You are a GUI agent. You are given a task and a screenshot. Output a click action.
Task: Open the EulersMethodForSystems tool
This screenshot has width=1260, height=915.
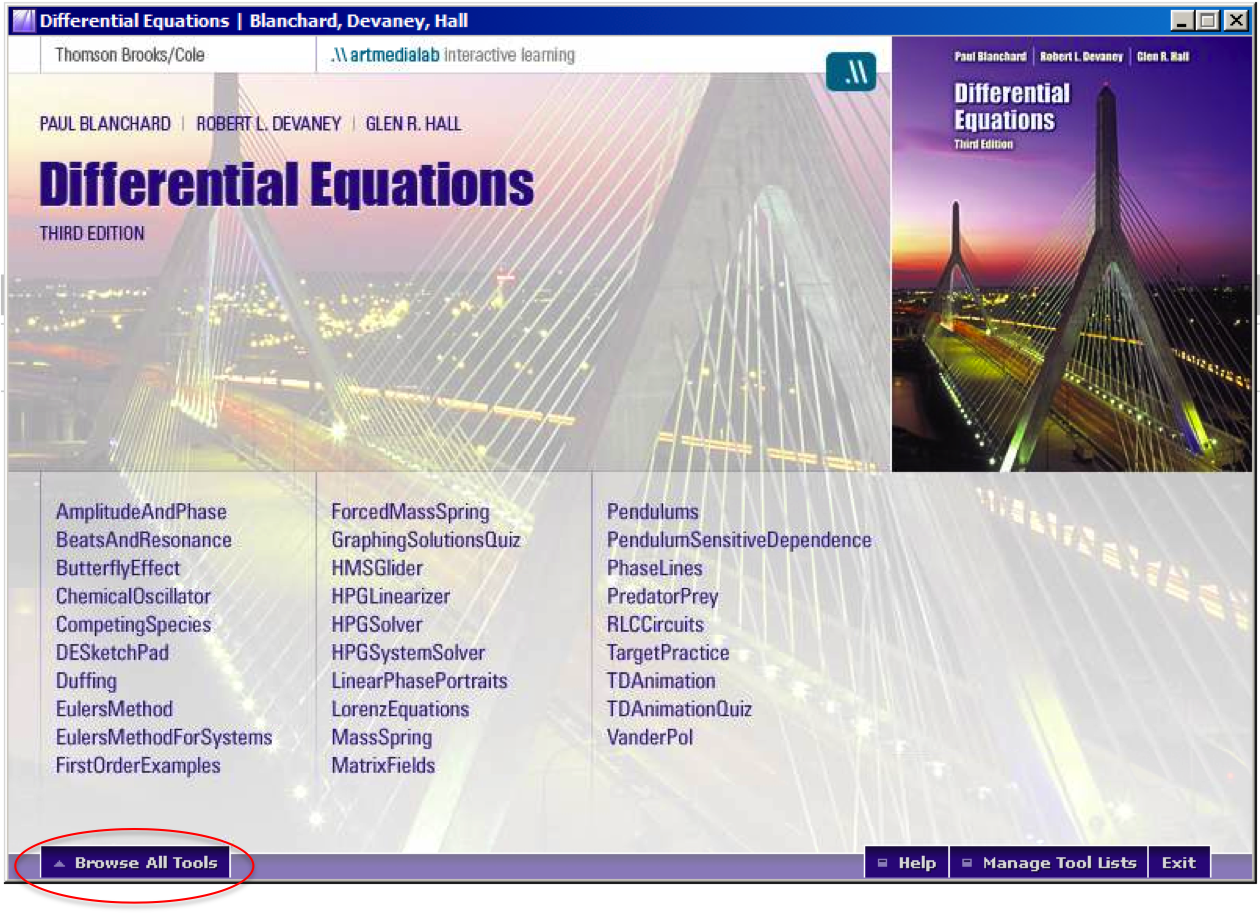point(164,737)
